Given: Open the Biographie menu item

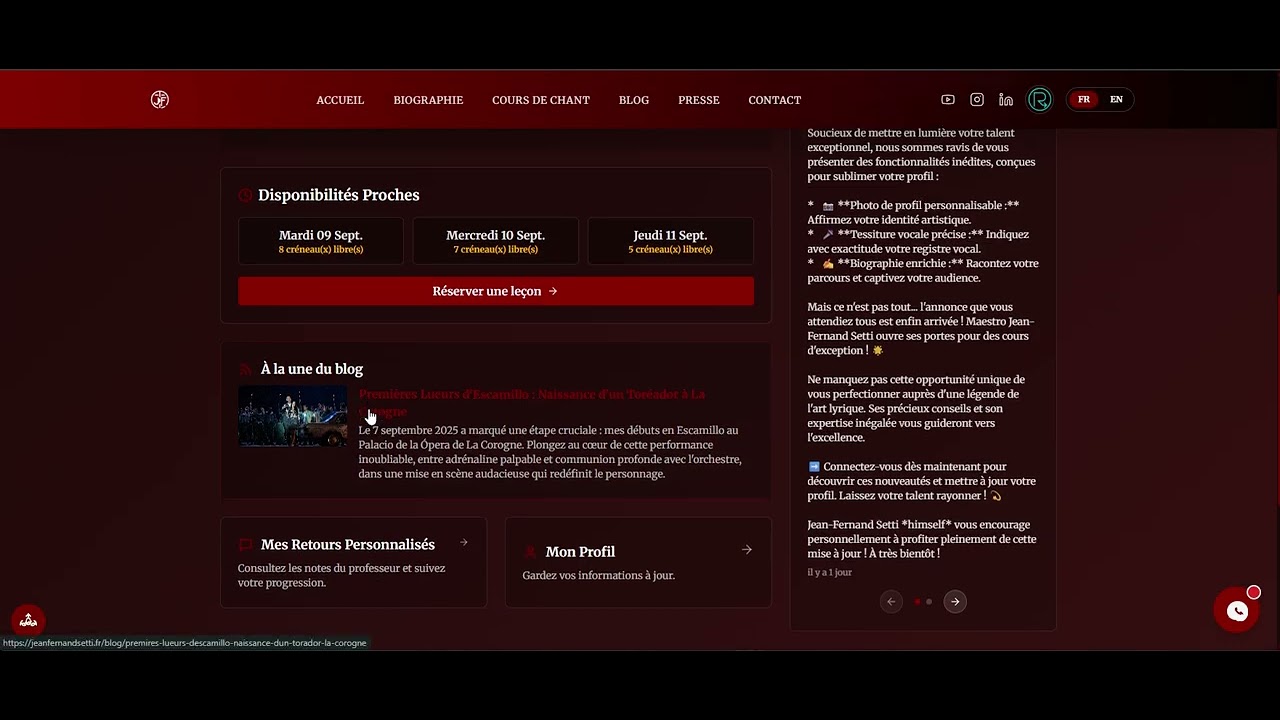Looking at the screenshot, I should point(428,100).
